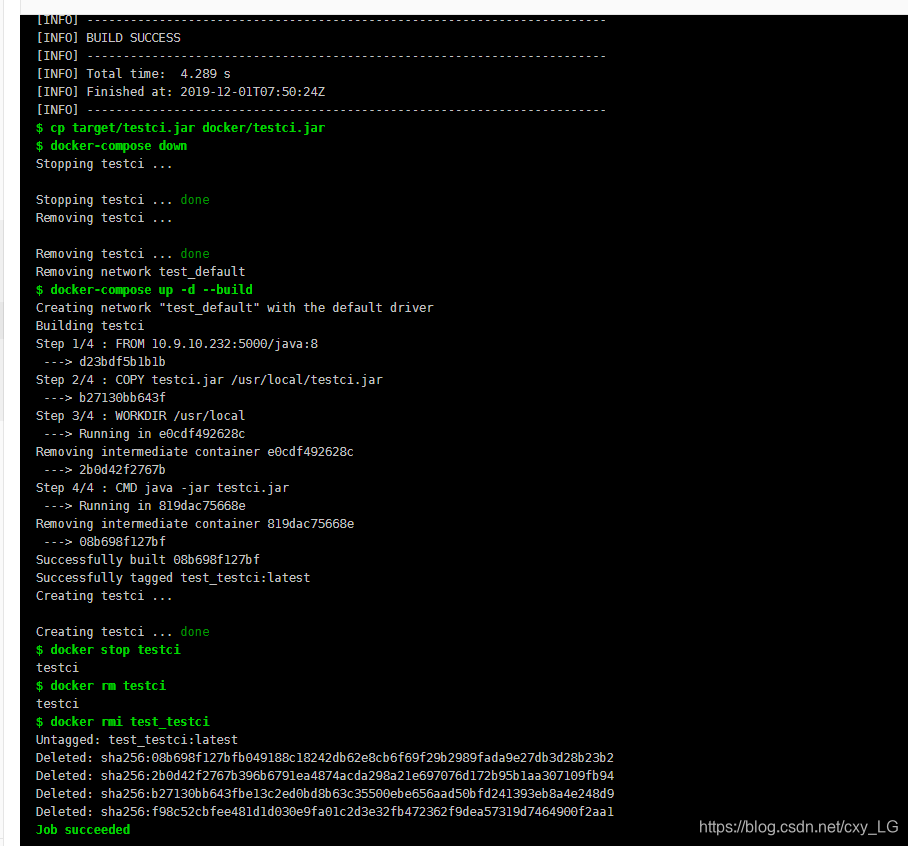The width and height of the screenshot is (908, 846).
Task: Click the 'Deleted: sha256:b27130bb643f...' line
Action: 325,793
